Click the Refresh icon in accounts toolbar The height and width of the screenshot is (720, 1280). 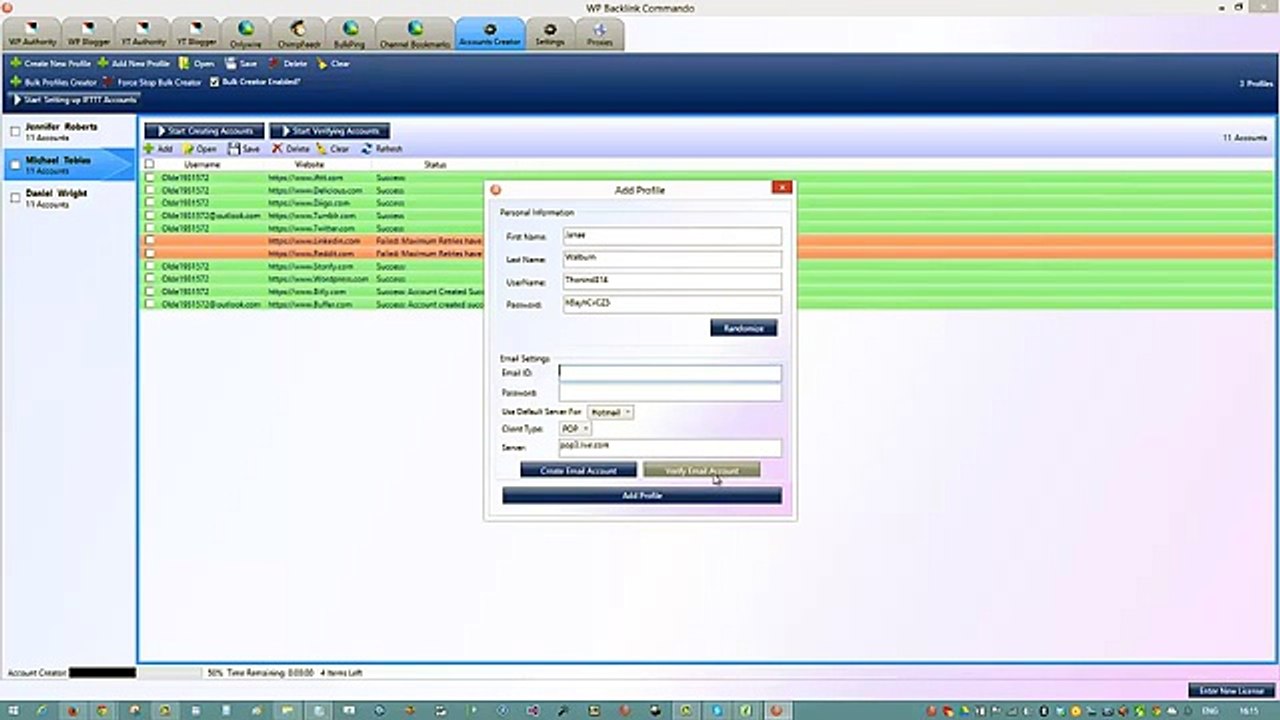click(x=367, y=148)
